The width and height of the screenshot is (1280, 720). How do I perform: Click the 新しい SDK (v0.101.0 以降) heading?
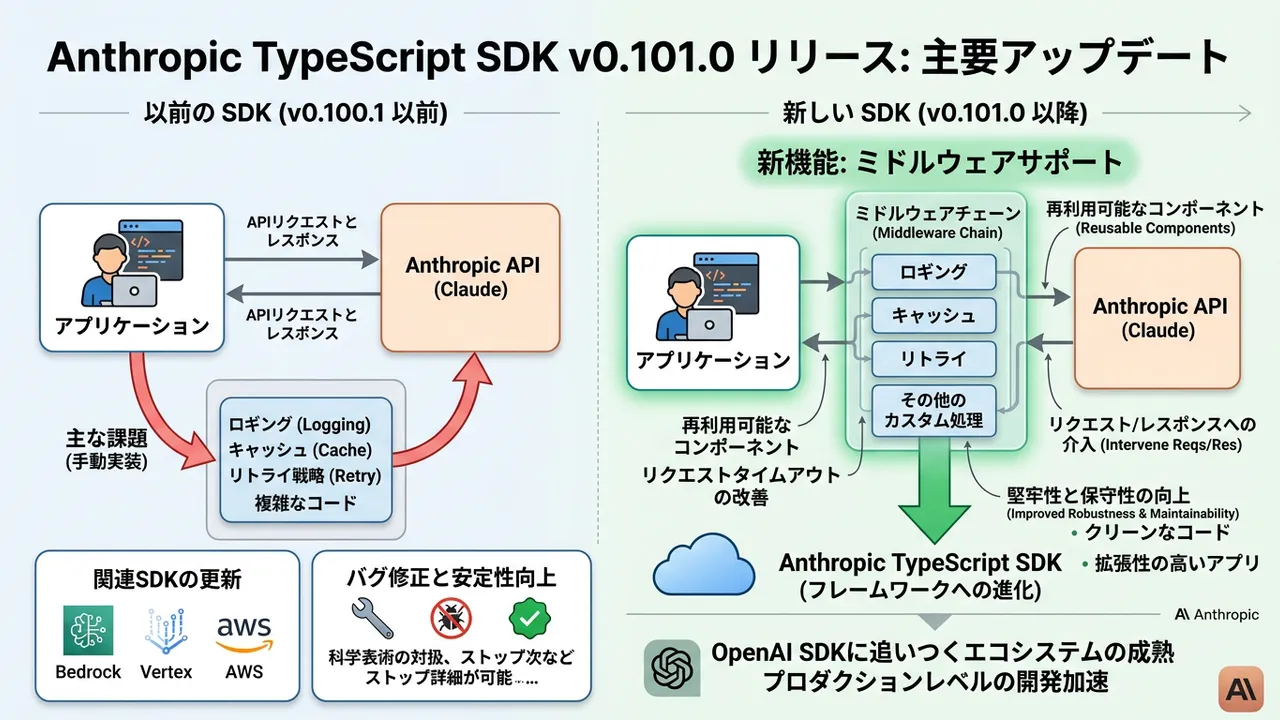(935, 114)
